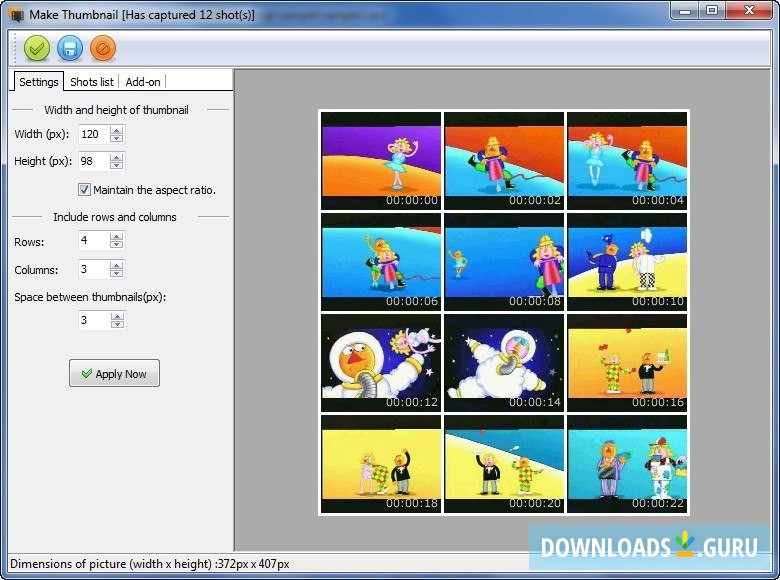Click the Apply Now button
This screenshot has width=780, height=580.
114,373
